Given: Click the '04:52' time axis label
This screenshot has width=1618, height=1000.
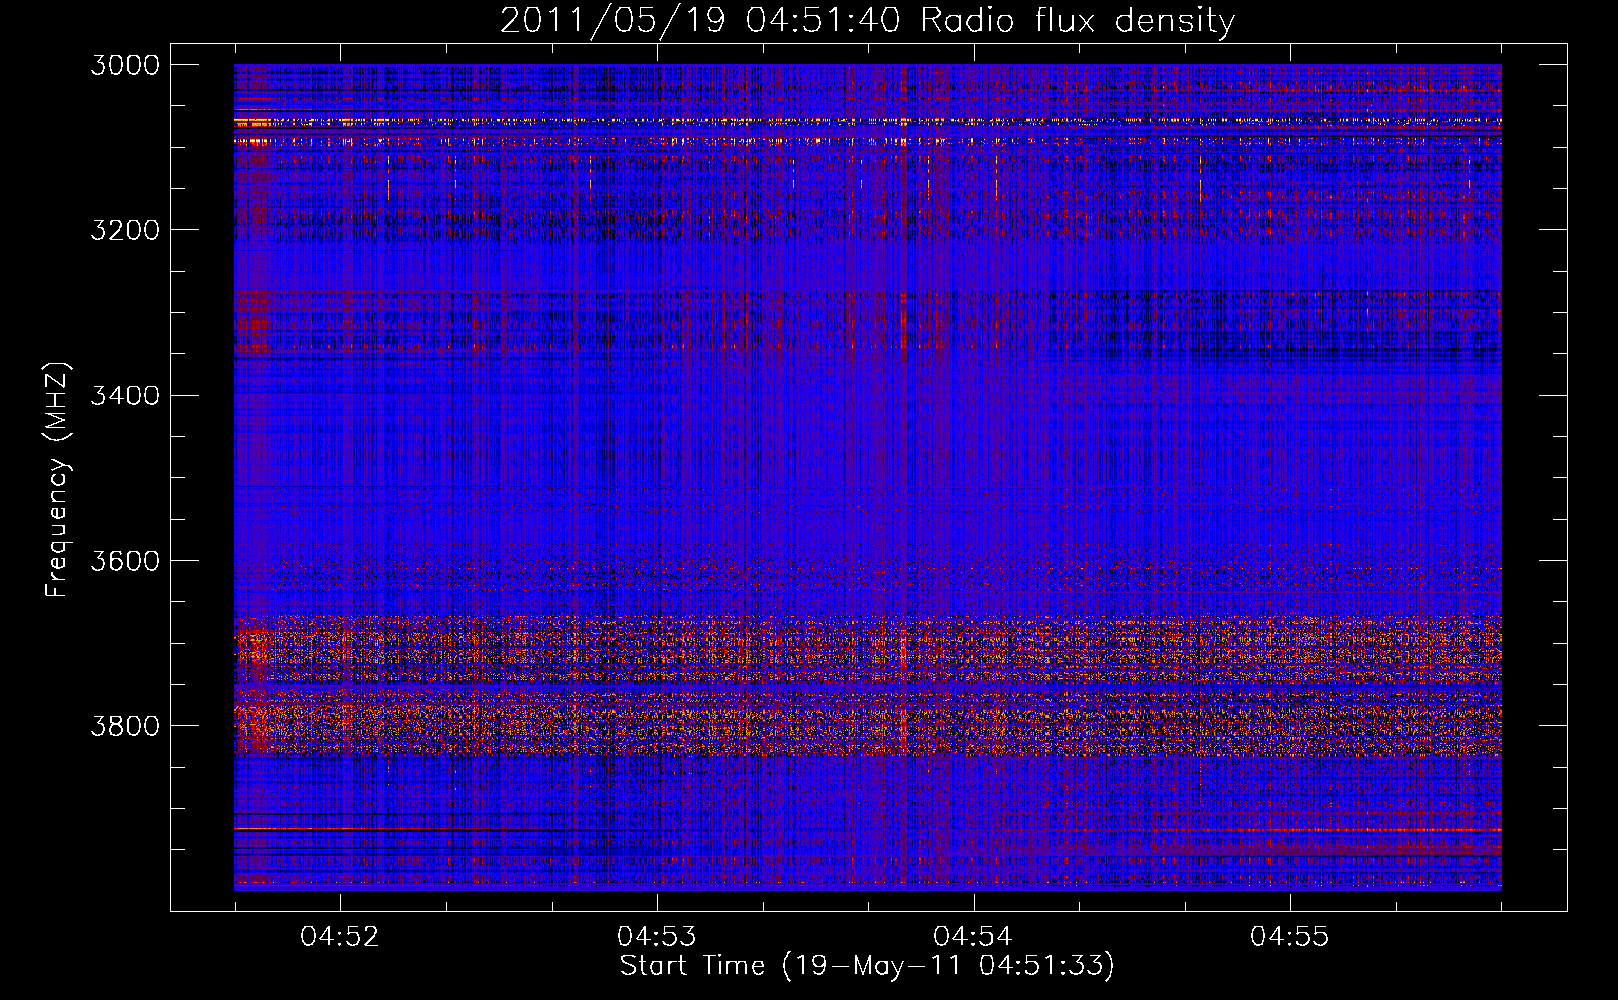Looking at the screenshot, I should (340, 937).
